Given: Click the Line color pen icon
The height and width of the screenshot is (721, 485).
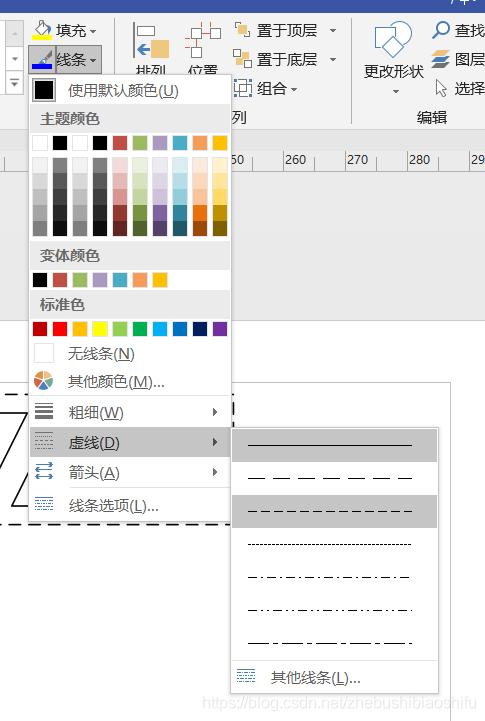Looking at the screenshot, I should 42,60.
